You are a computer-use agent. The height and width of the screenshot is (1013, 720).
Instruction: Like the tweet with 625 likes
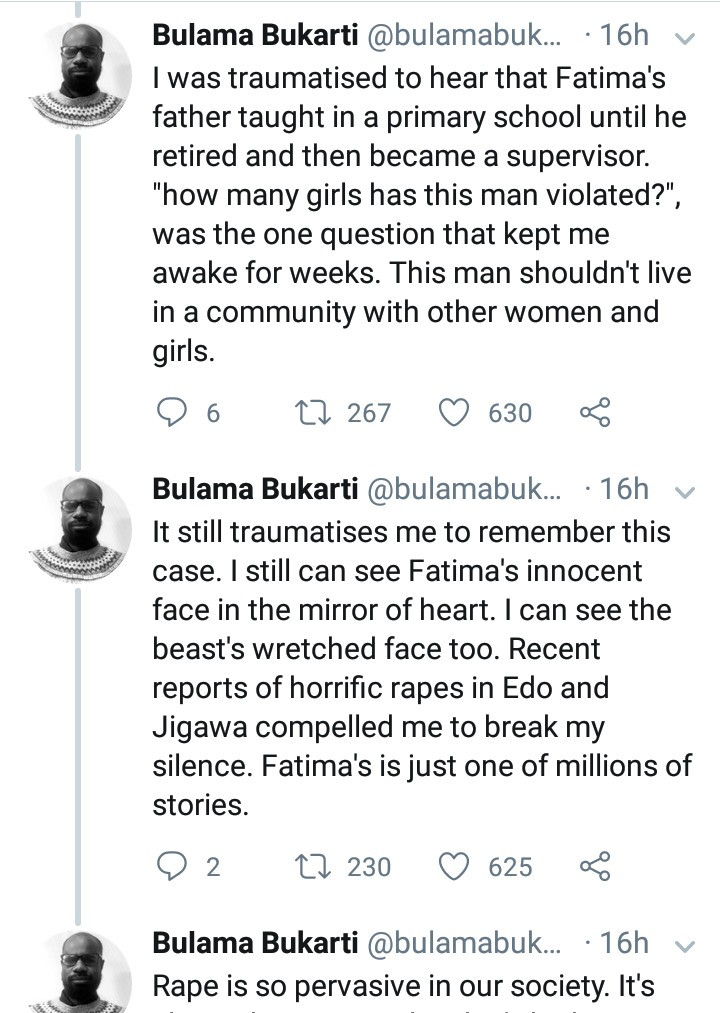pyautogui.click(x=455, y=865)
